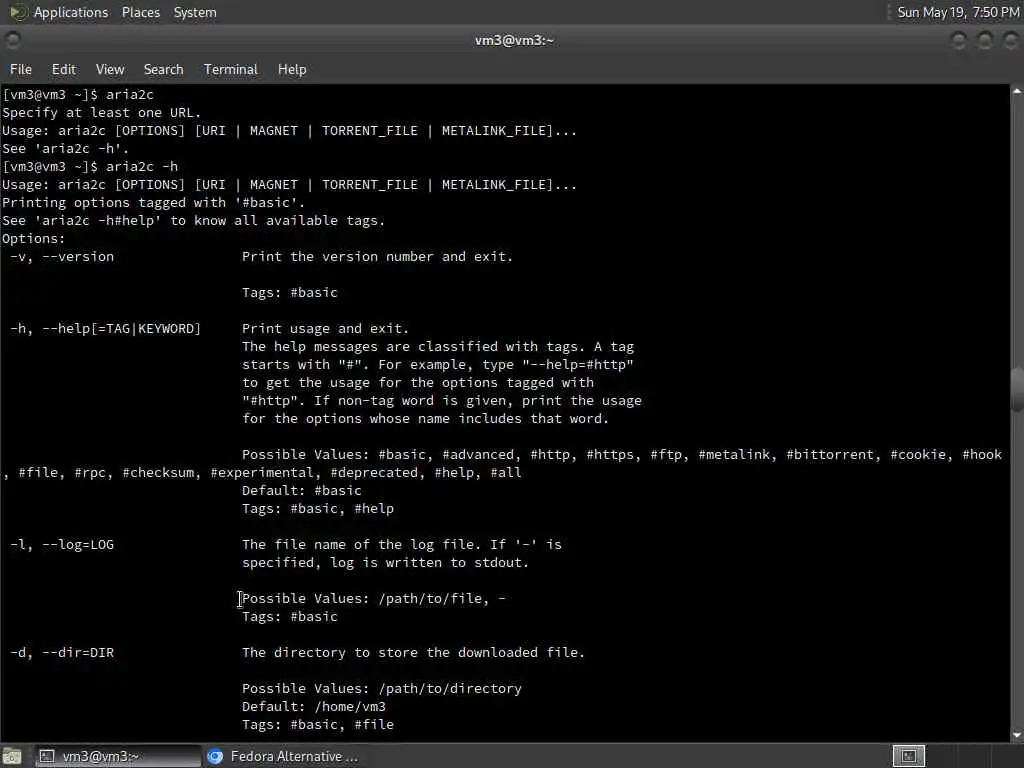Click the Applications menu logo icon

point(17,12)
